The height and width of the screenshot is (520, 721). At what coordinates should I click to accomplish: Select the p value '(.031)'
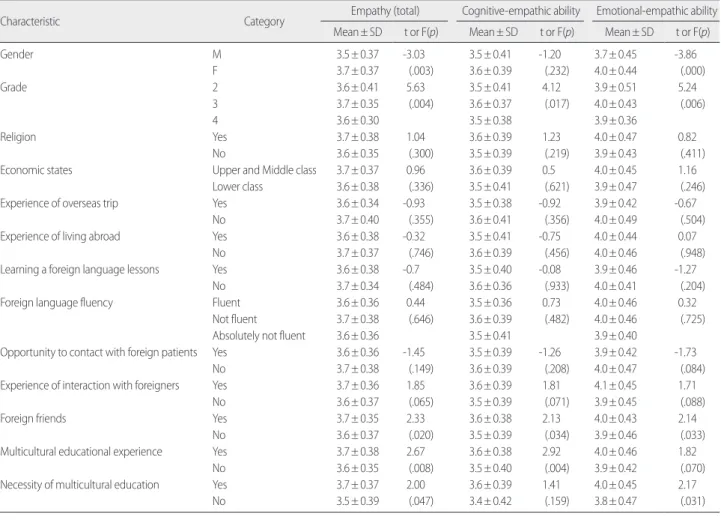tap(692, 501)
